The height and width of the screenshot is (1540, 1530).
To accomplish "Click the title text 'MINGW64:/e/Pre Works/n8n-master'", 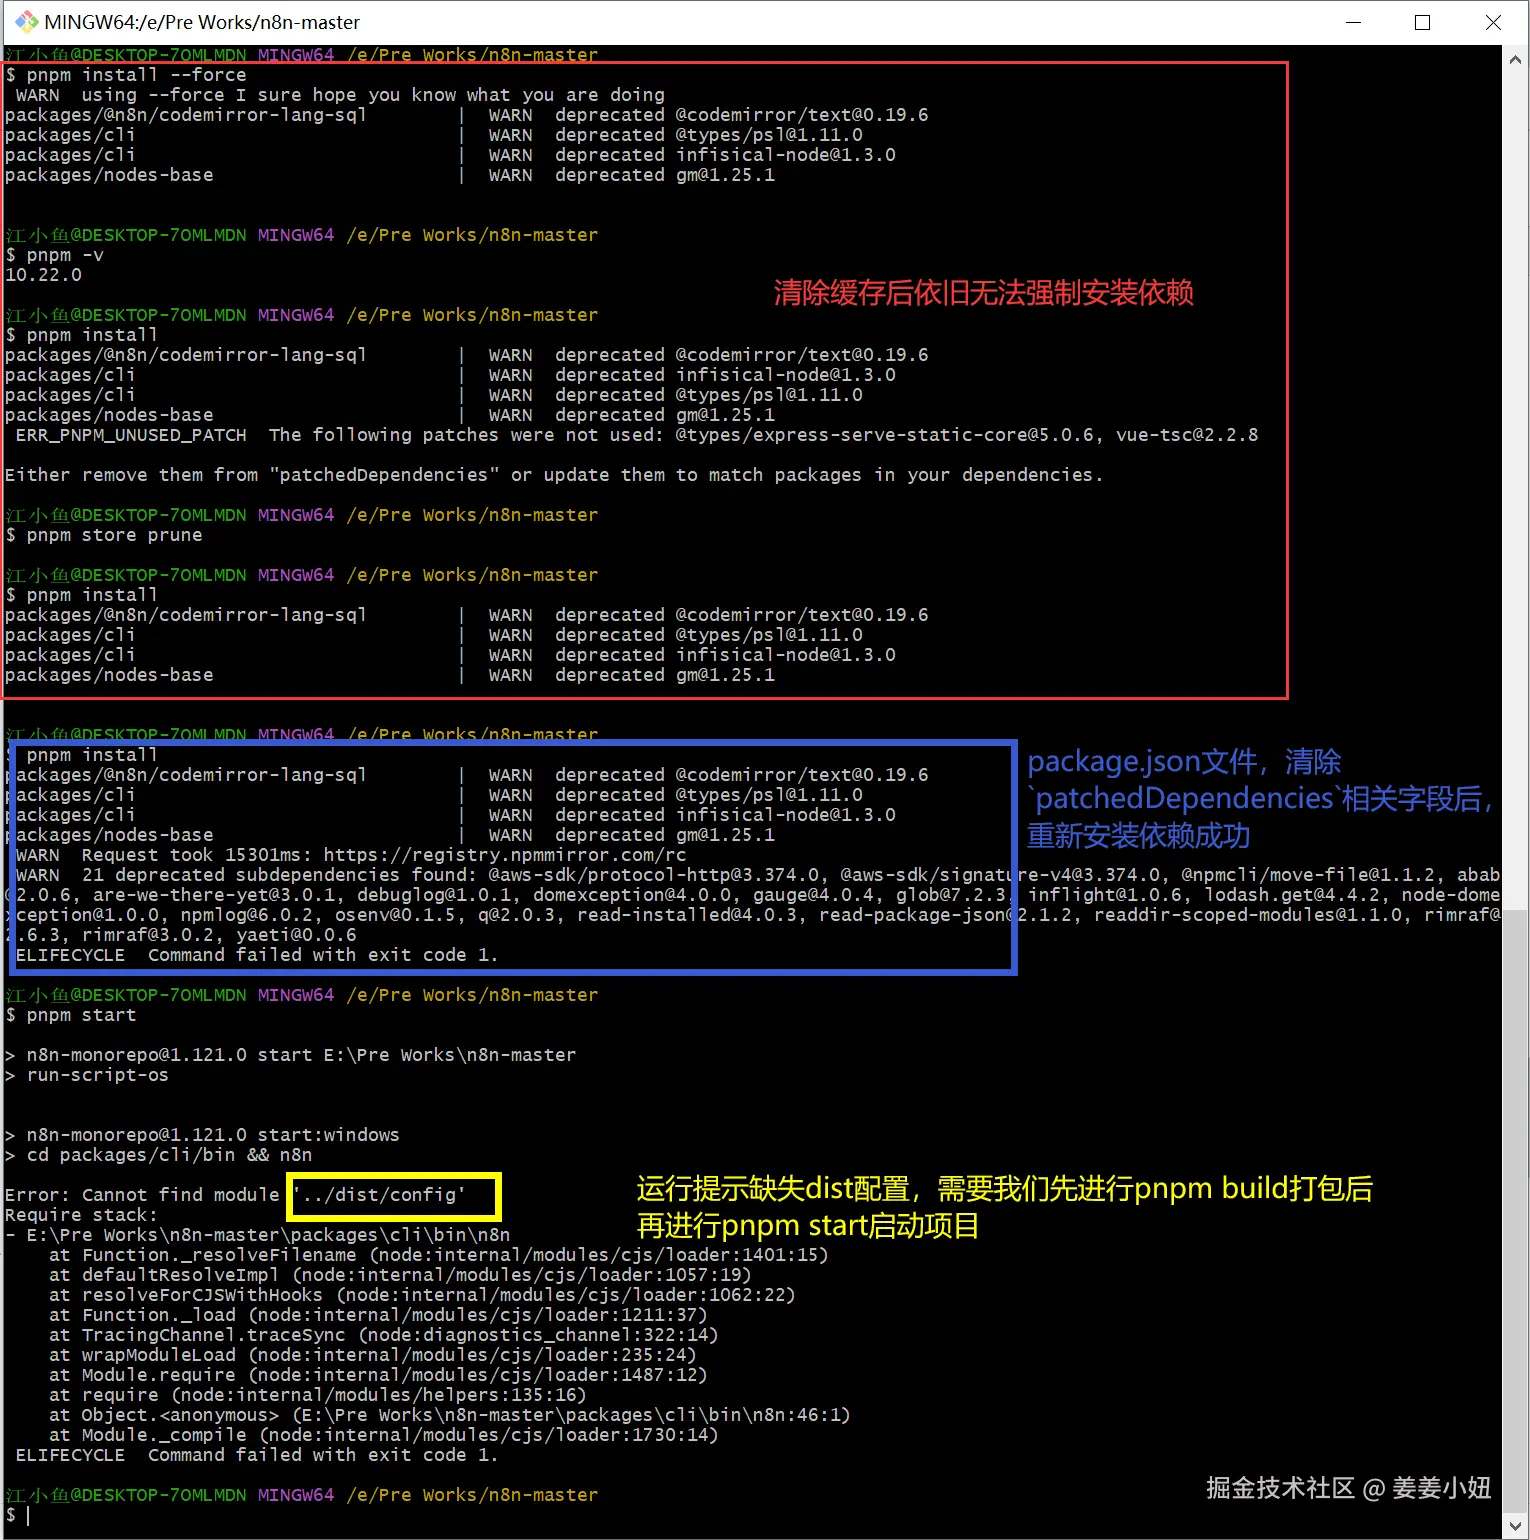I will (x=202, y=22).
